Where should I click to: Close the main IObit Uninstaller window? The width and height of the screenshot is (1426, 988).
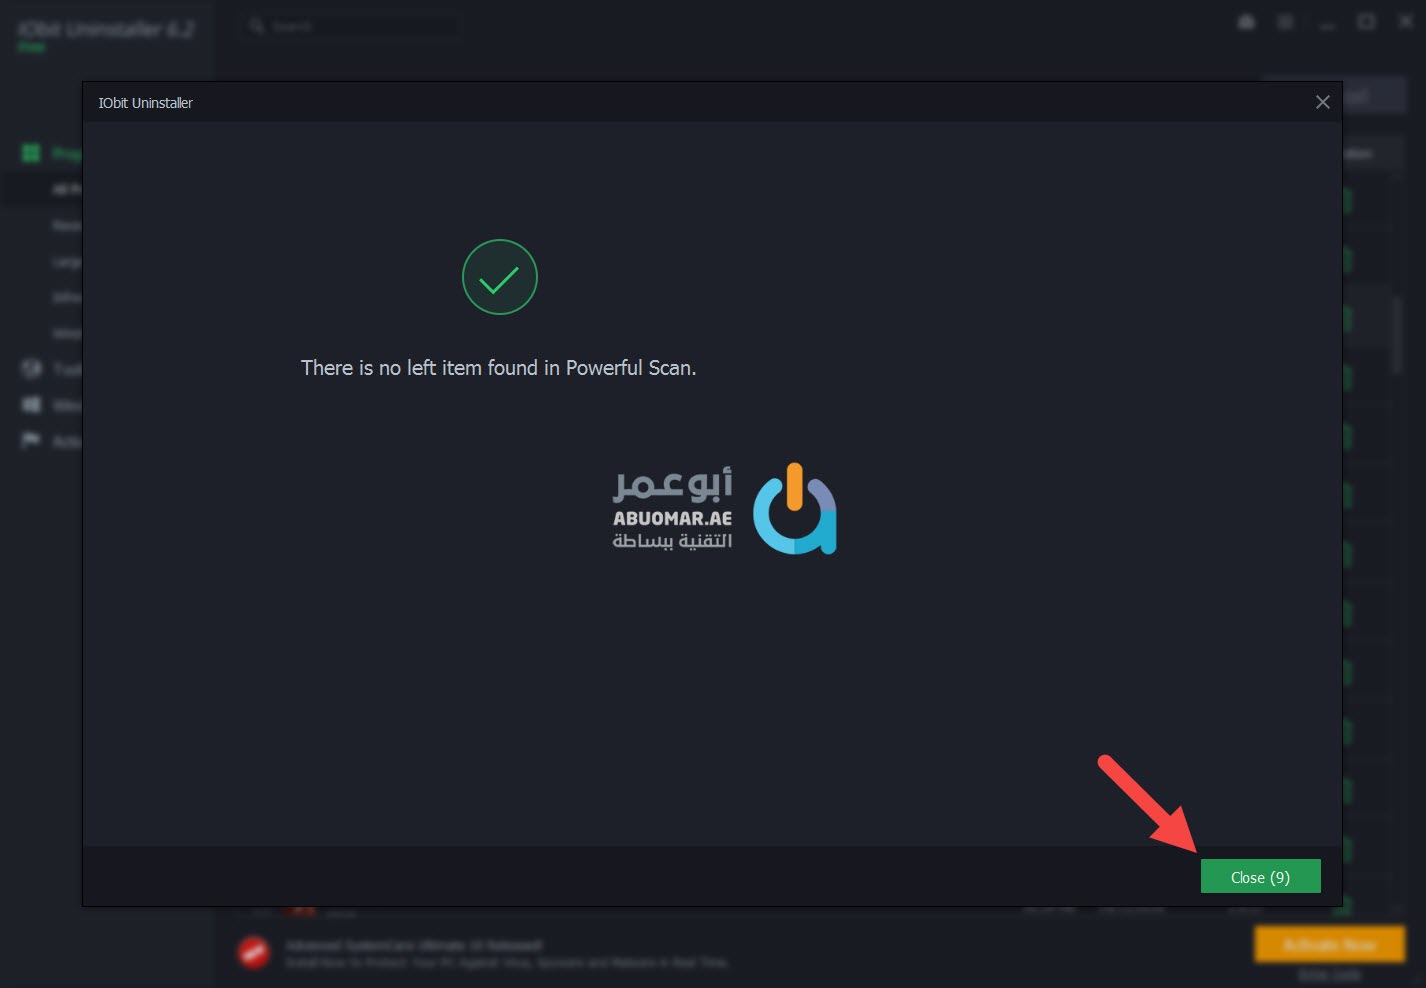(x=1405, y=22)
